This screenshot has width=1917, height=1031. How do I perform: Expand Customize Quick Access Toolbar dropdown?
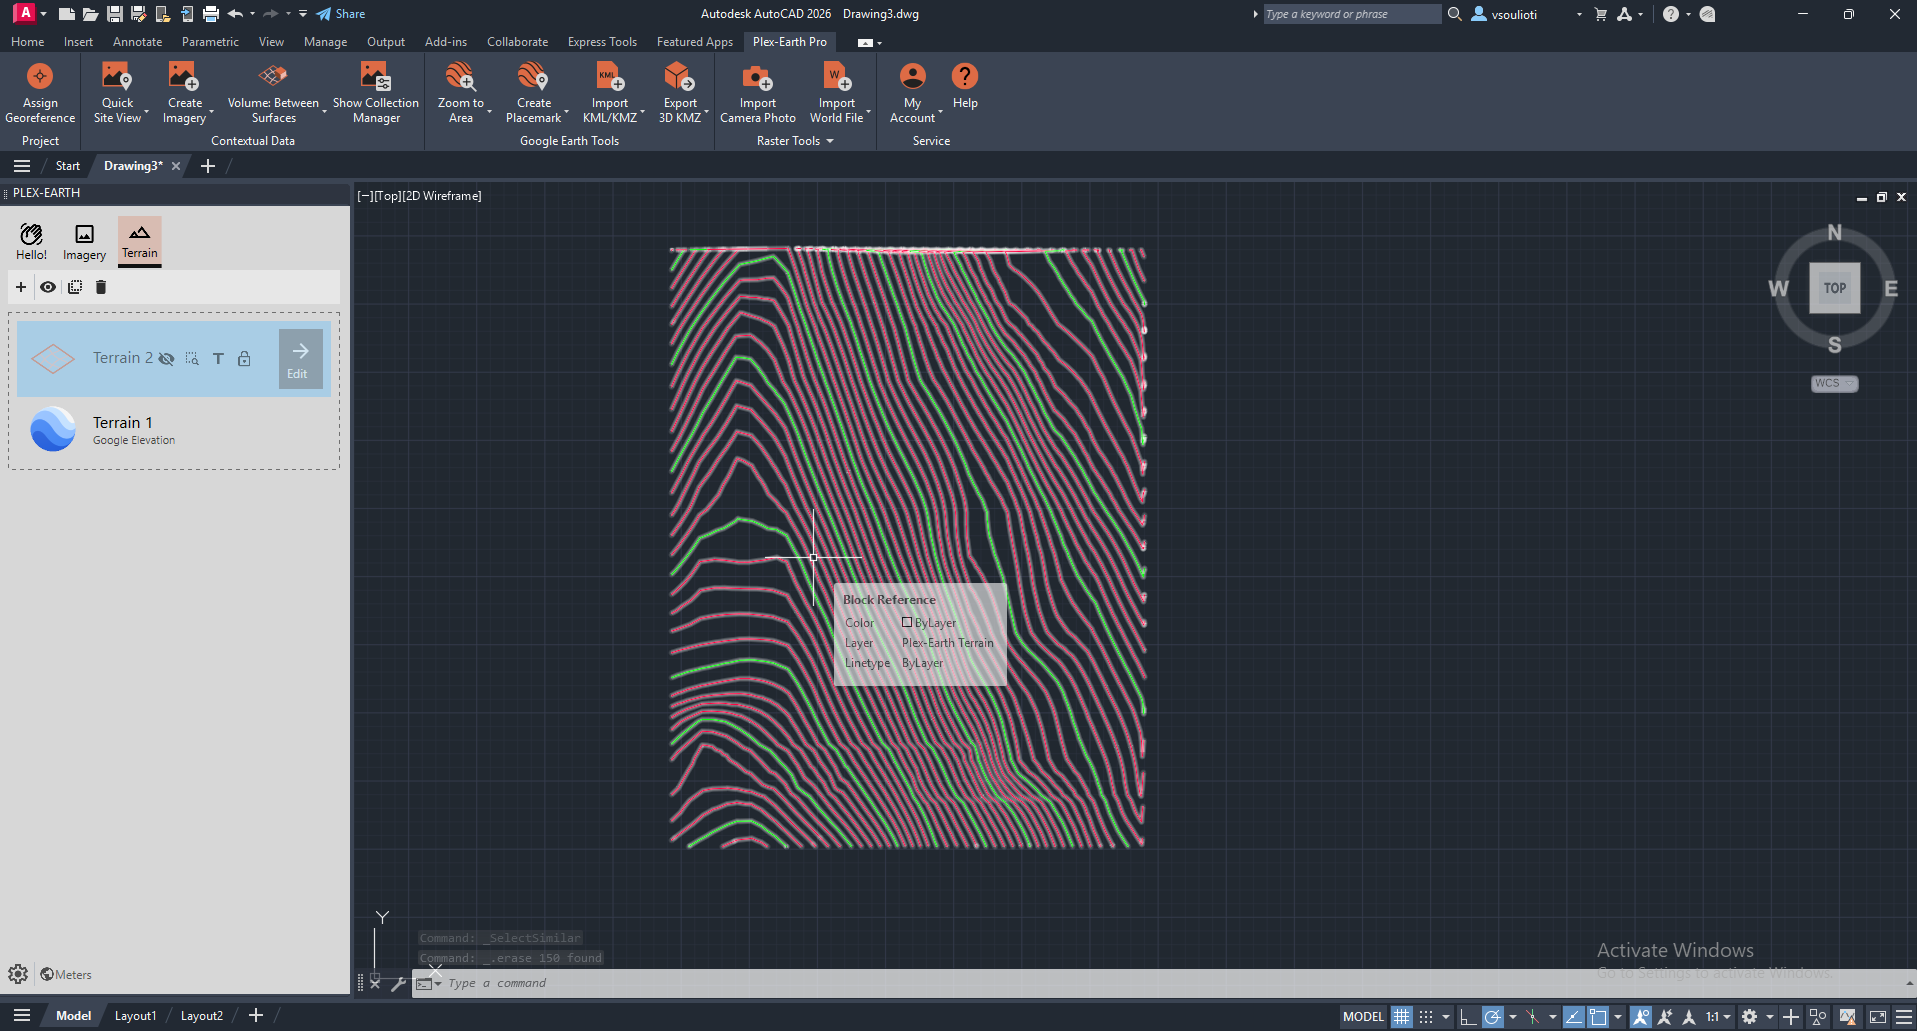pos(303,14)
